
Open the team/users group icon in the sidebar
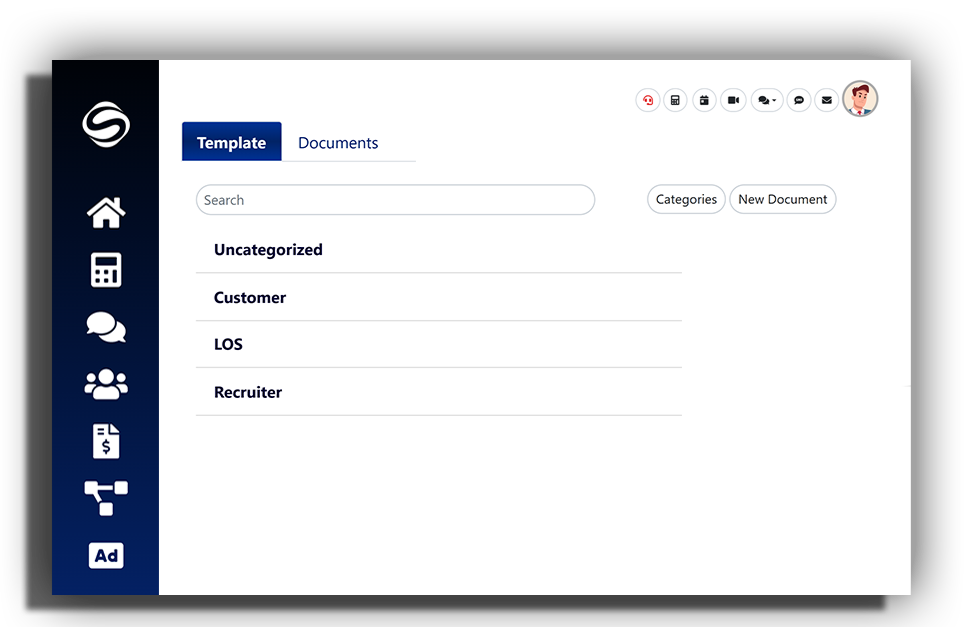click(106, 384)
